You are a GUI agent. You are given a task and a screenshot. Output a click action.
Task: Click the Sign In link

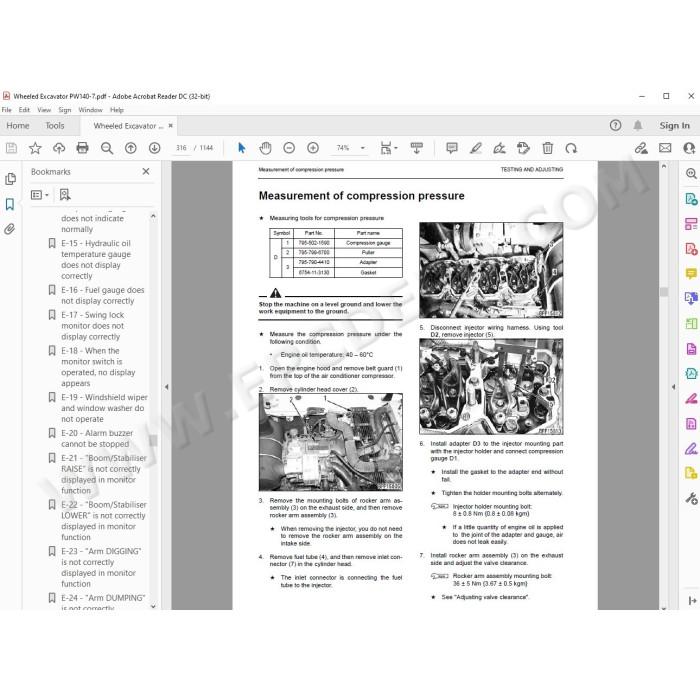pyautogui.click(x=675, y=126)
